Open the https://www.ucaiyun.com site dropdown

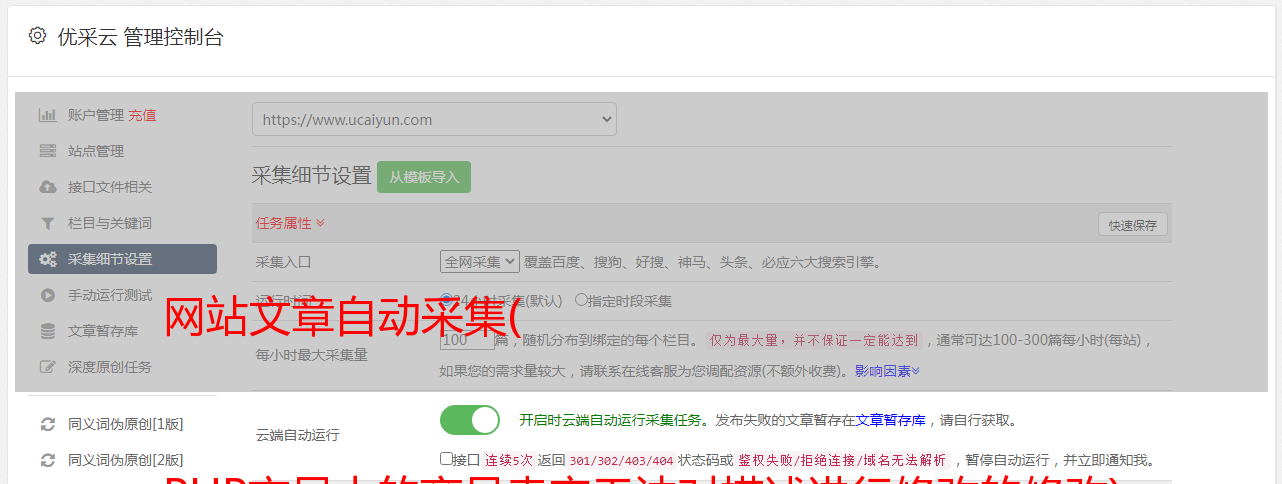coord(434,119)
